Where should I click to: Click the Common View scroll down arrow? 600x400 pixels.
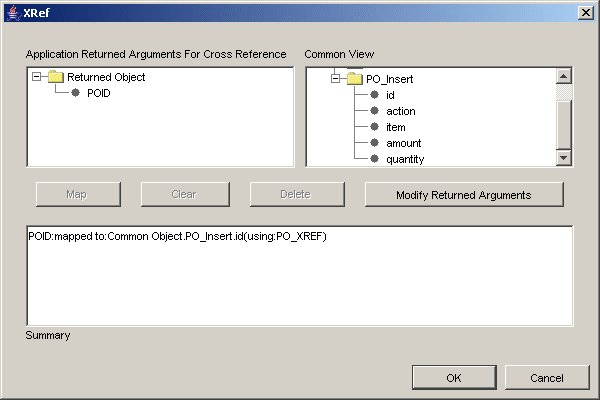(564, 157)
